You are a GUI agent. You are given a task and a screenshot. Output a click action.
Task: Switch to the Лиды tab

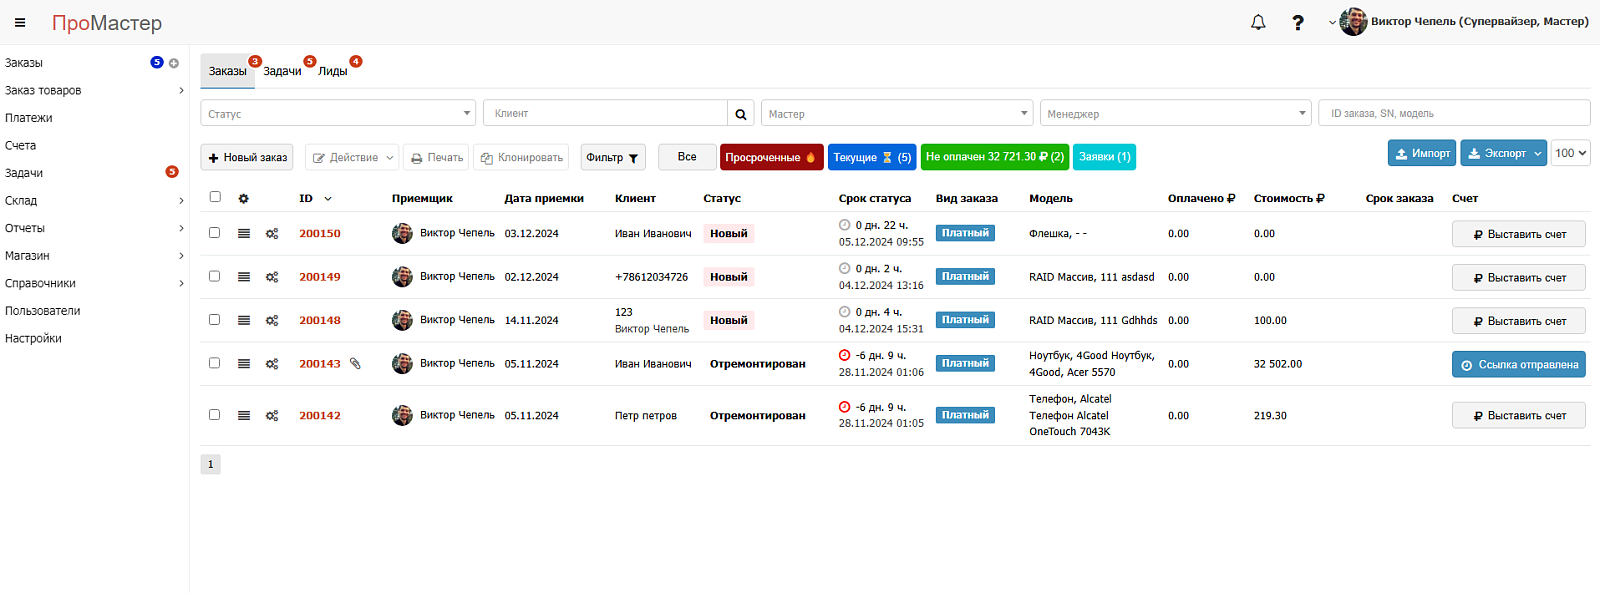coord(333,71)
